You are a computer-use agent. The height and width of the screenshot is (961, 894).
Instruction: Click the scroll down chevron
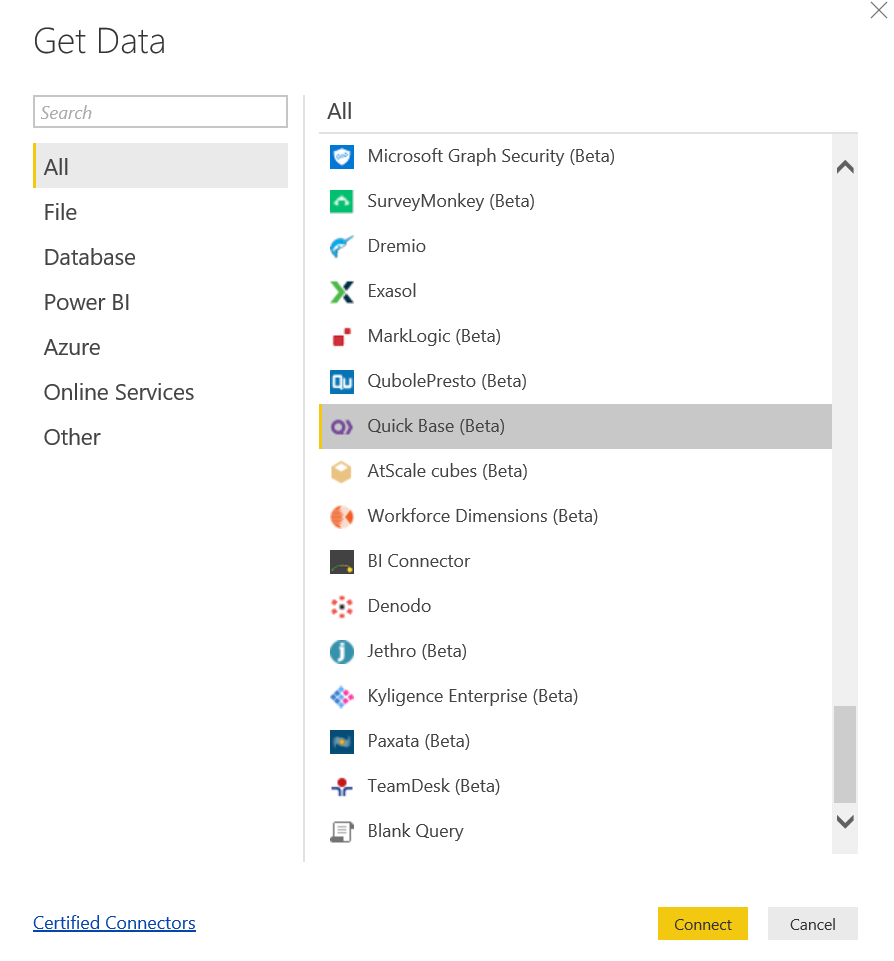[x=845, y=820]
